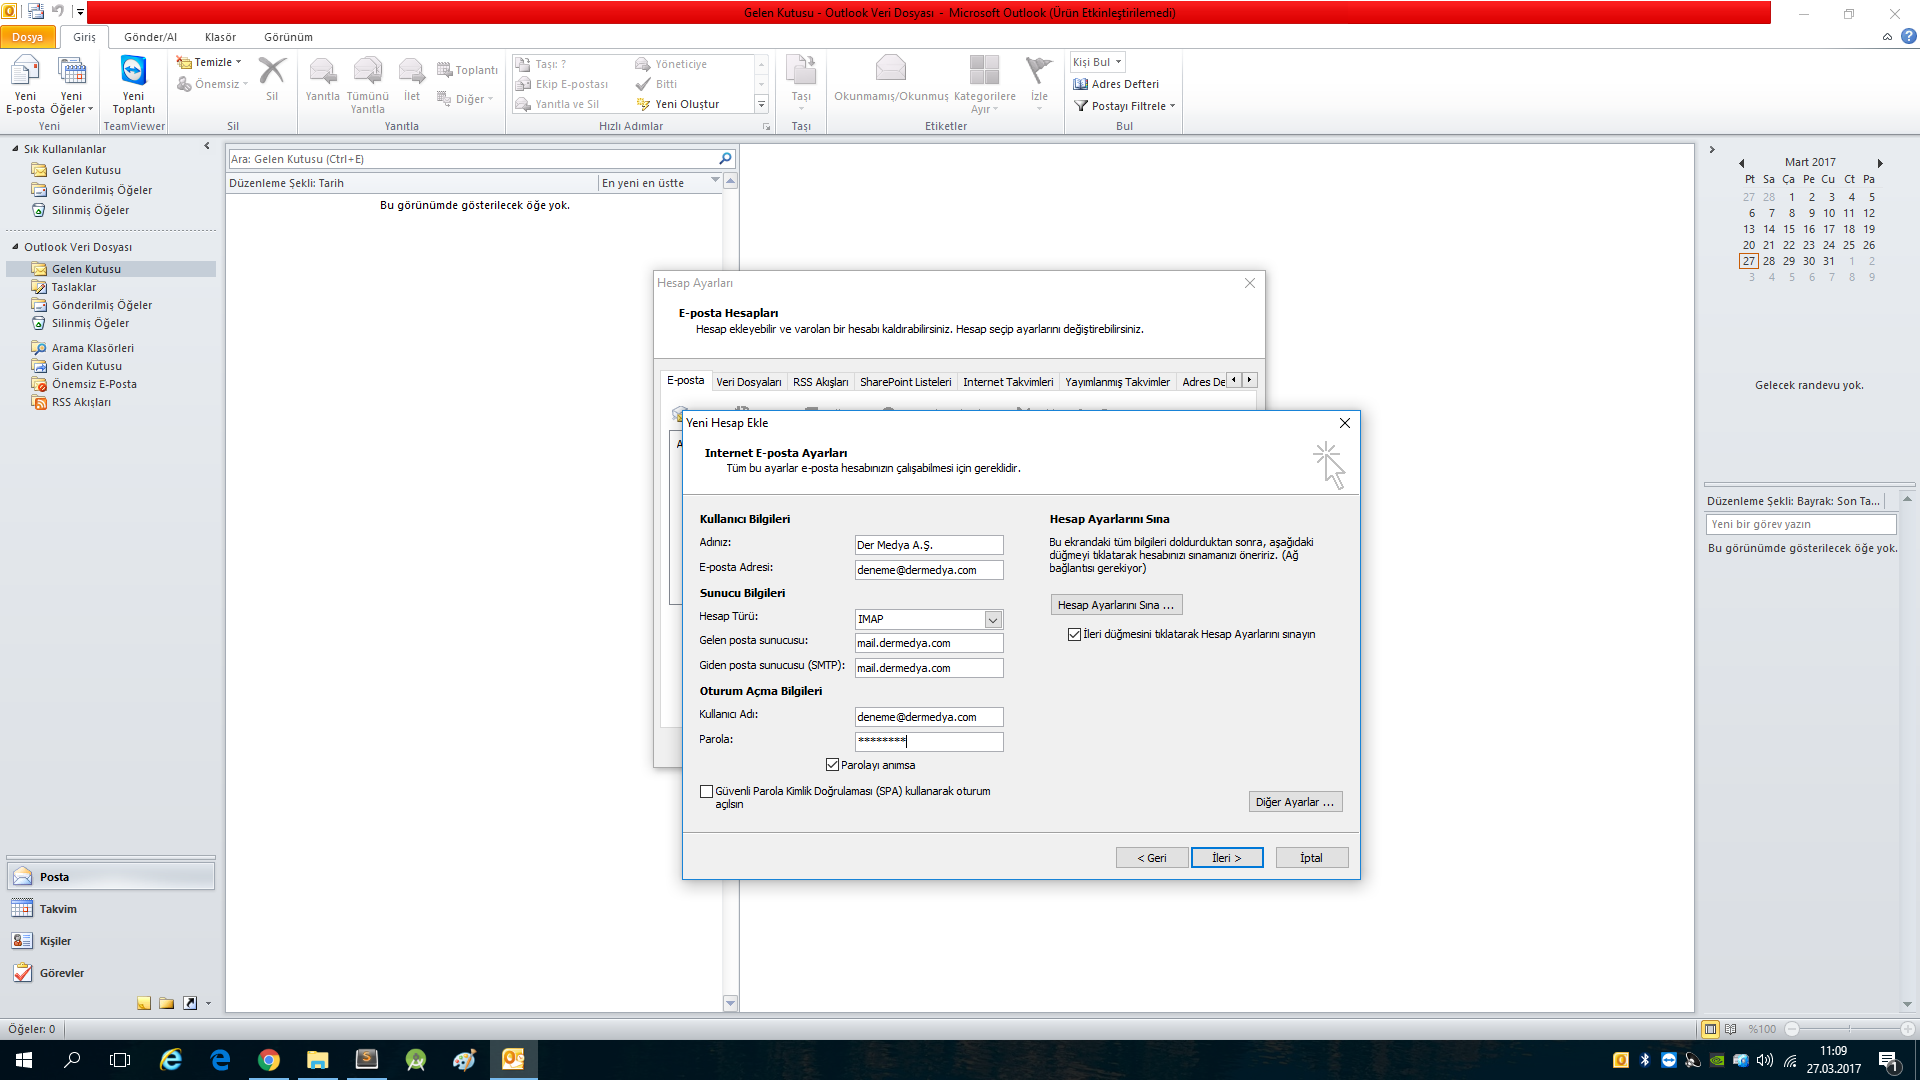
Task: Open Görevler view
Action: (111, 973)
